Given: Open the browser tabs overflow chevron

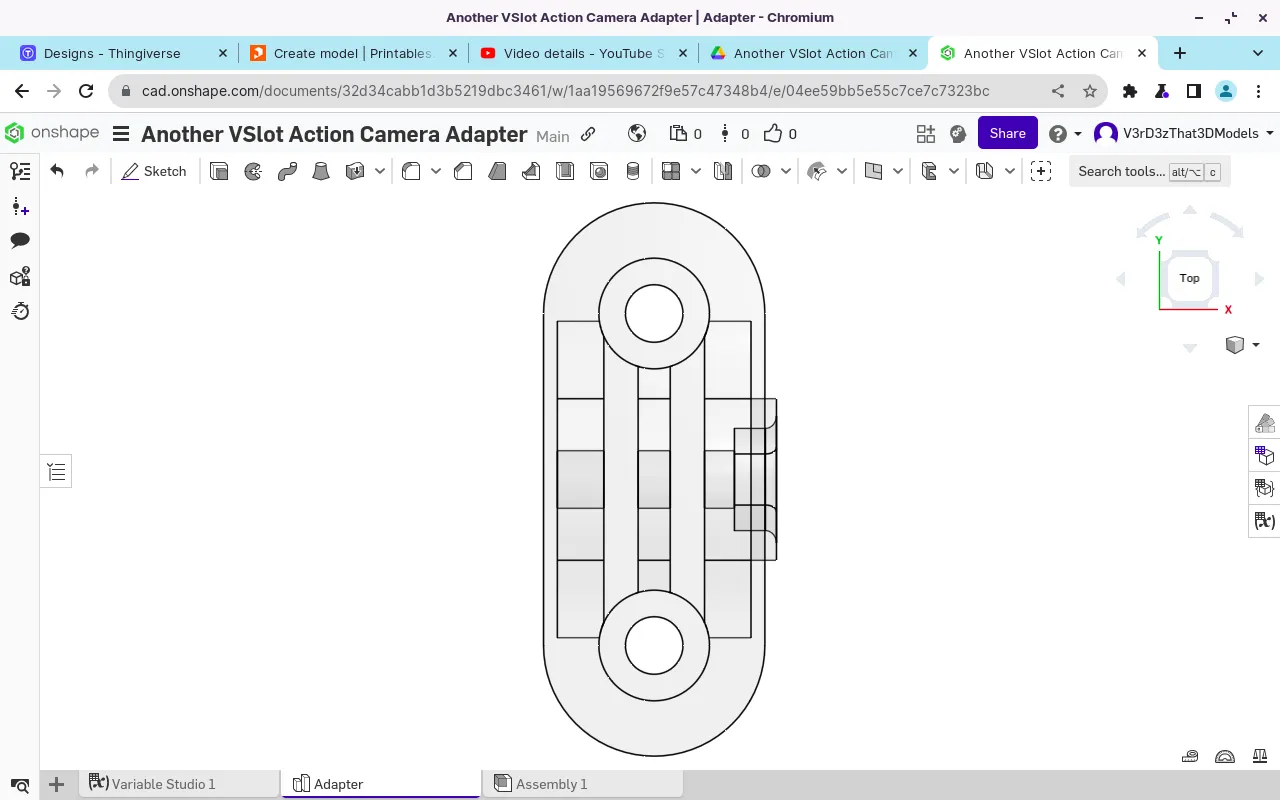Looking at the screenshot, I should point(1258,53).
